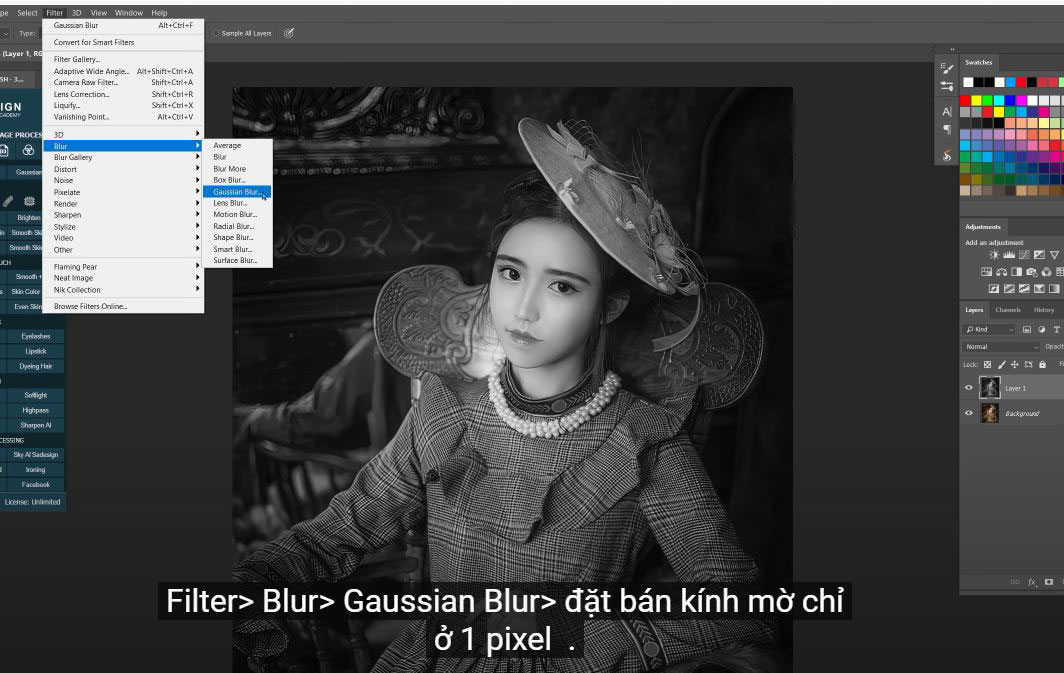Open Camera Raw Filter...
This screenshot has height=673, width=1064.
[x=123, y=82]
